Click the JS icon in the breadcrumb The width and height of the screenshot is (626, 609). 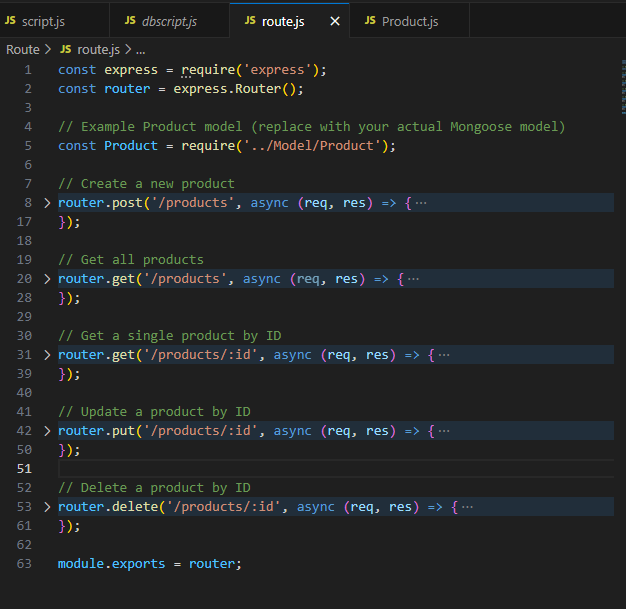tap(66, 49)
